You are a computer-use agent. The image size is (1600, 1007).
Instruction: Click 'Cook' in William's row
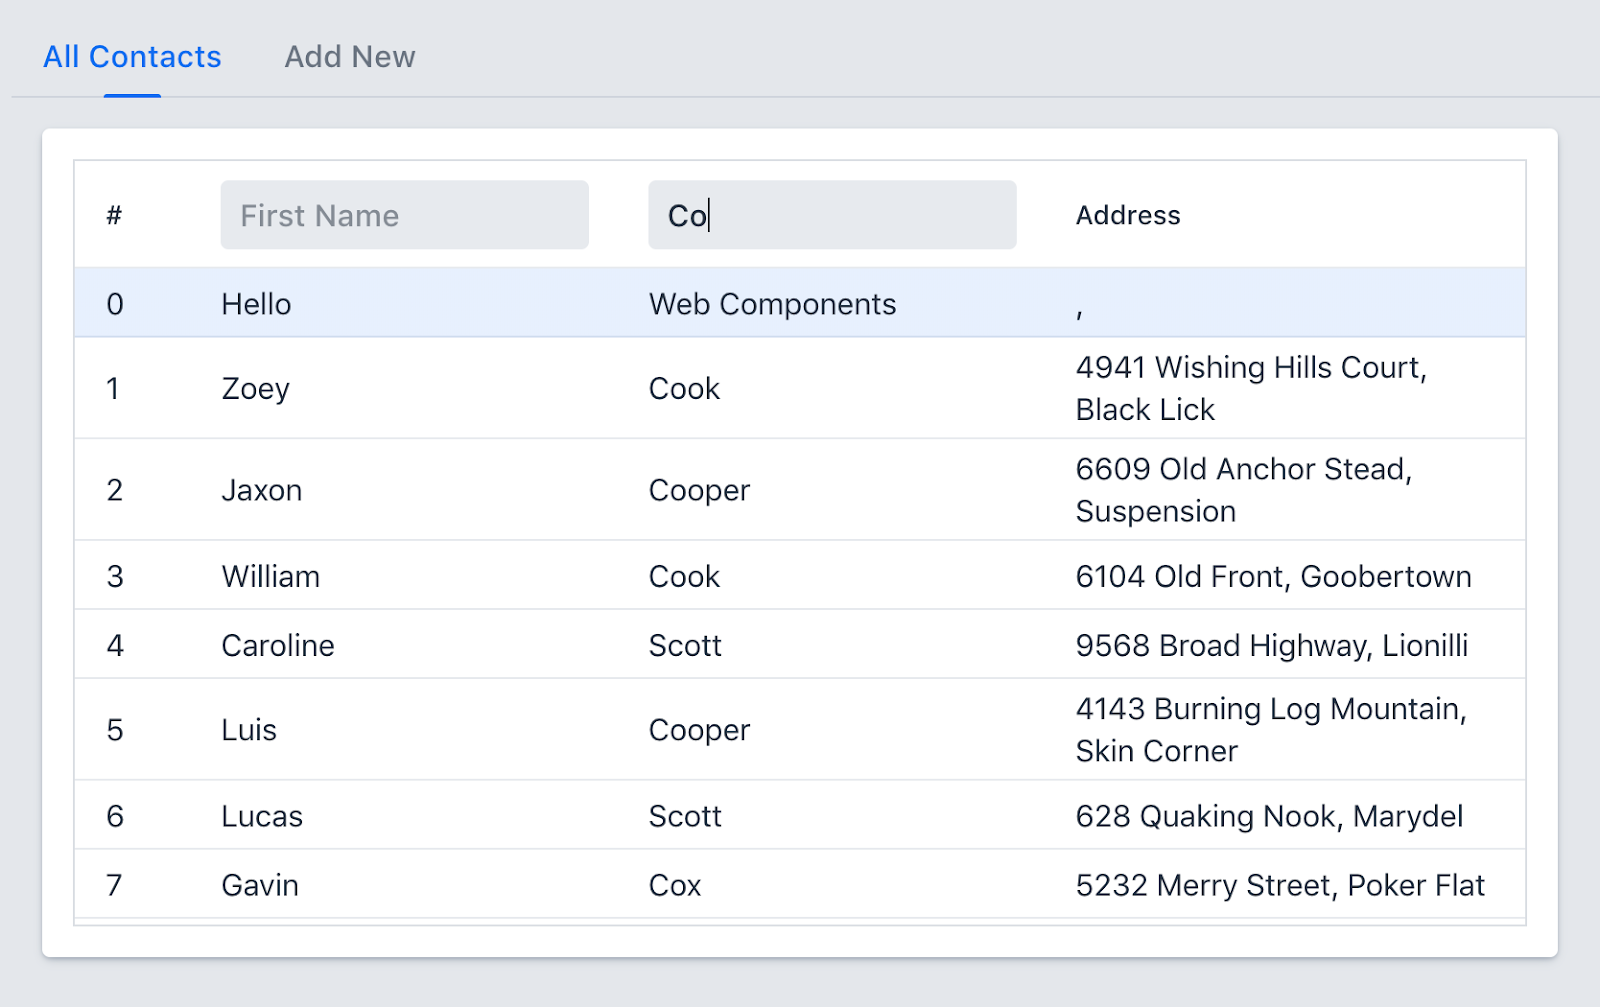click(x=685, y=576)
